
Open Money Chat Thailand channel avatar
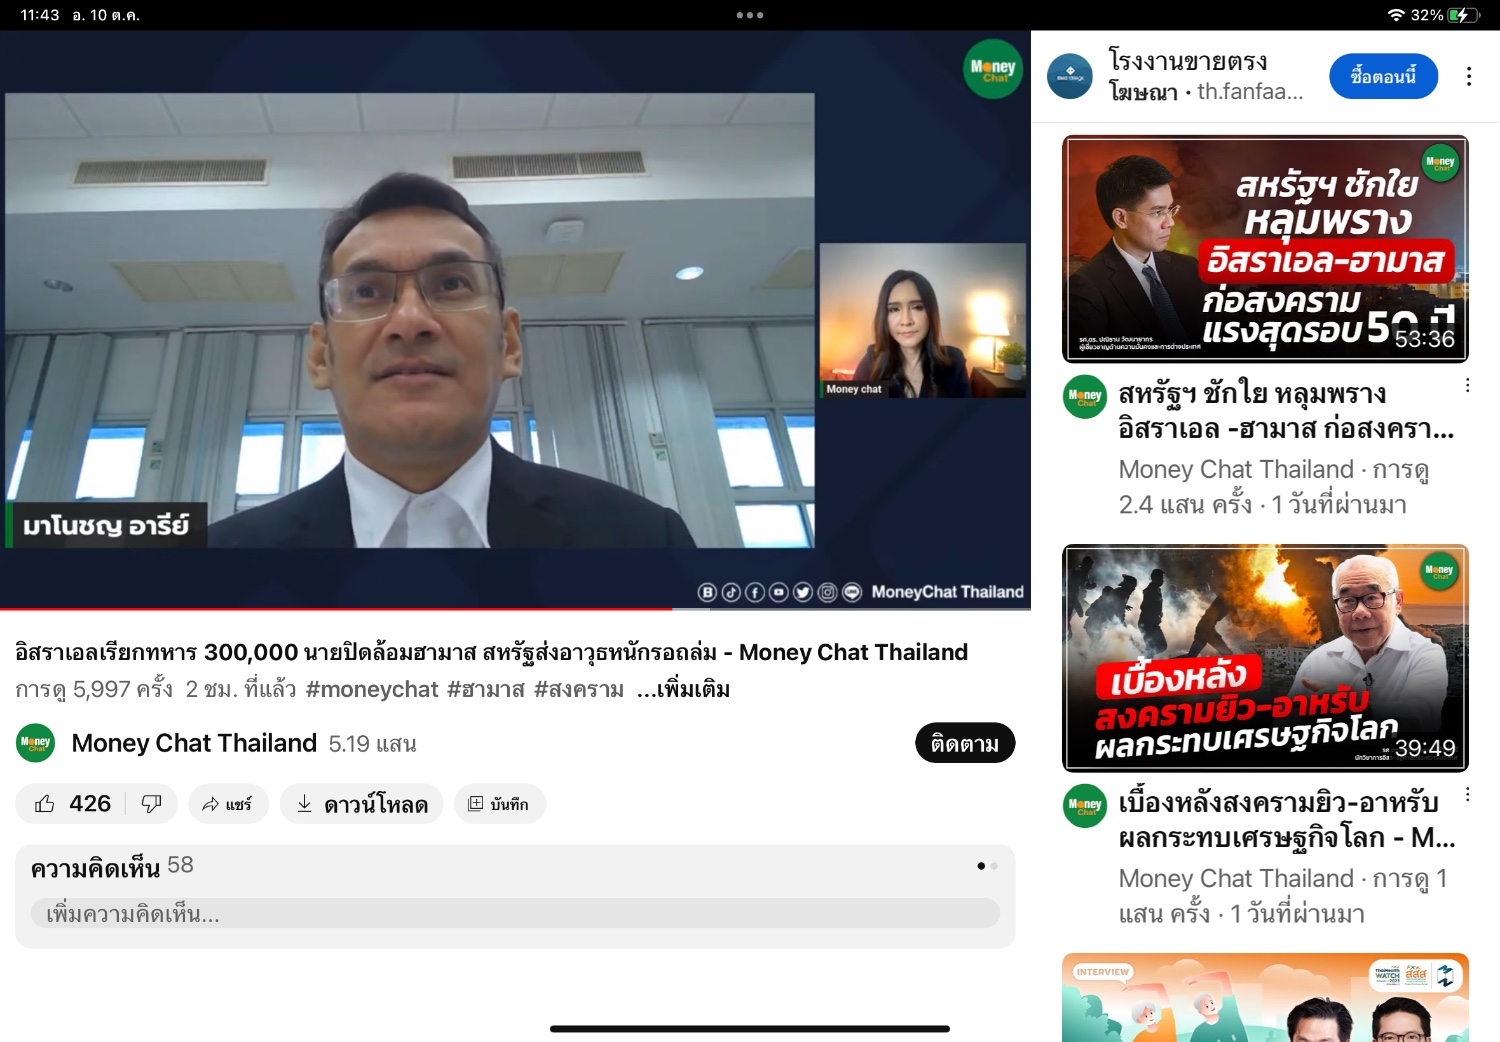click(x=36, y=743)
